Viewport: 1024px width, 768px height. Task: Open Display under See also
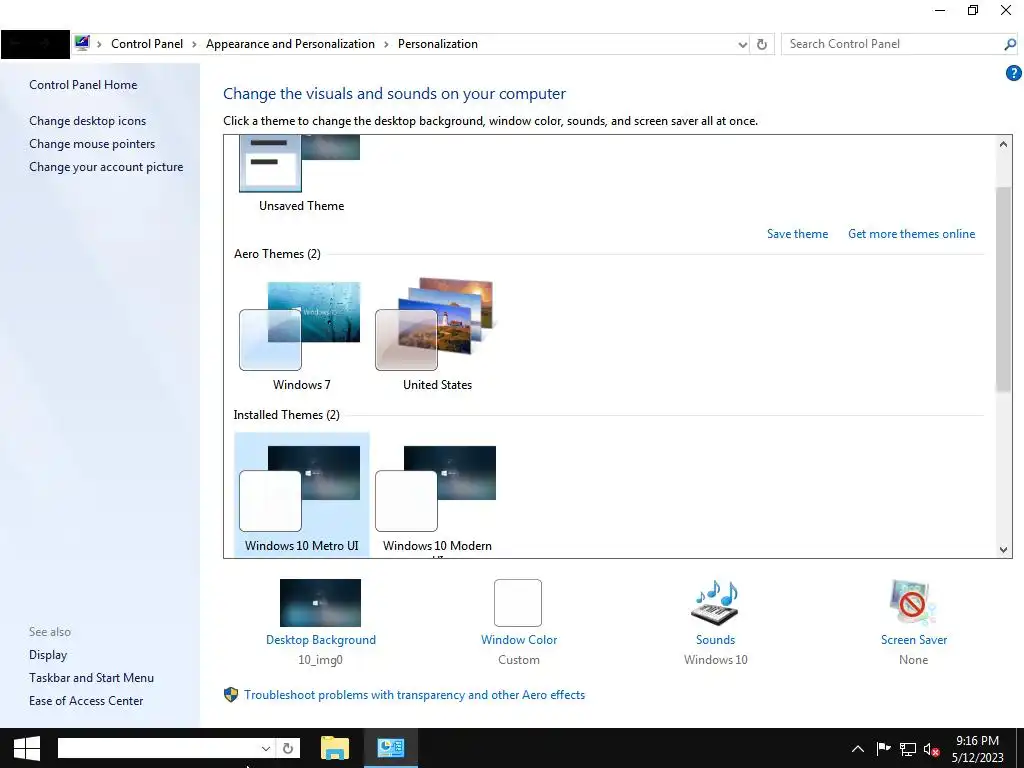[x=48, y=655]
